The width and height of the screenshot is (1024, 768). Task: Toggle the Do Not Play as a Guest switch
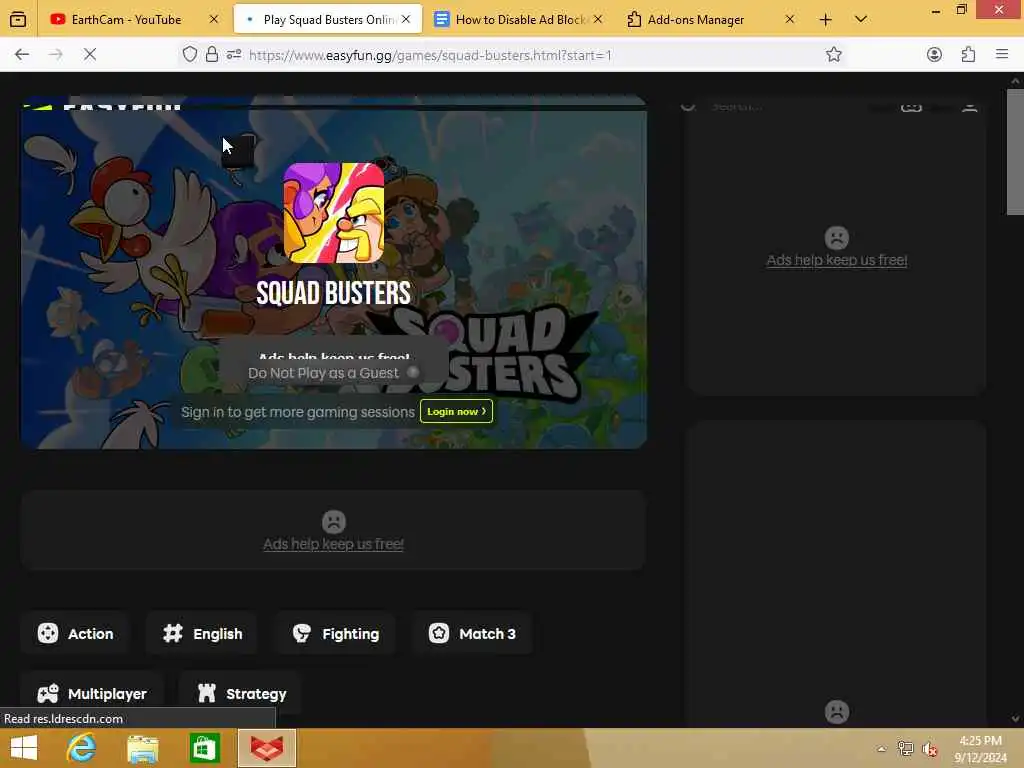click(x=413, y=372)
